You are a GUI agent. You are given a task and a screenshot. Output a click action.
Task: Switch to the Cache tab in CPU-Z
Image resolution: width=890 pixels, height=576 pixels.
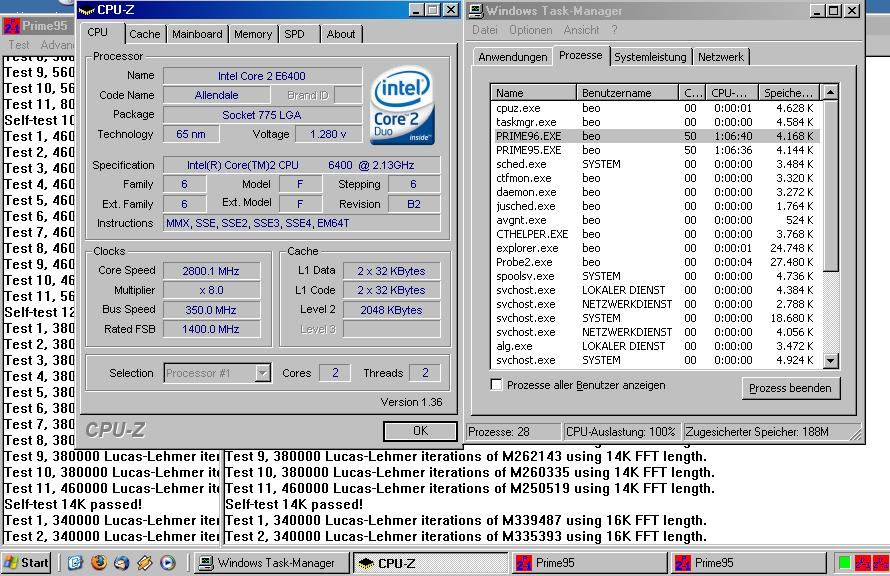point(145,34)
